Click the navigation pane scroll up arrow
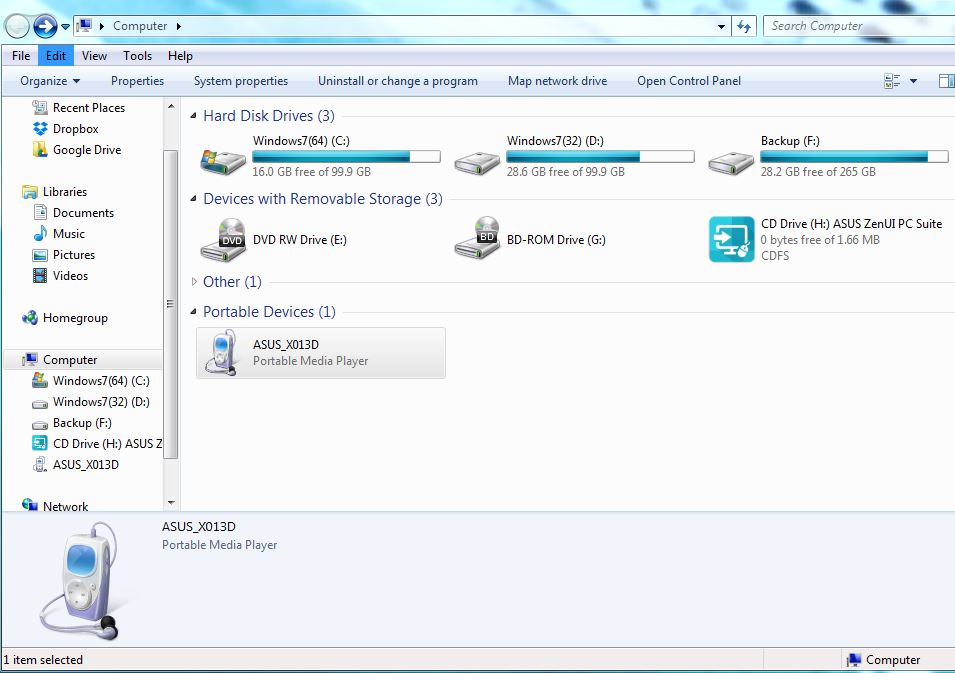 tap(171, 106)
